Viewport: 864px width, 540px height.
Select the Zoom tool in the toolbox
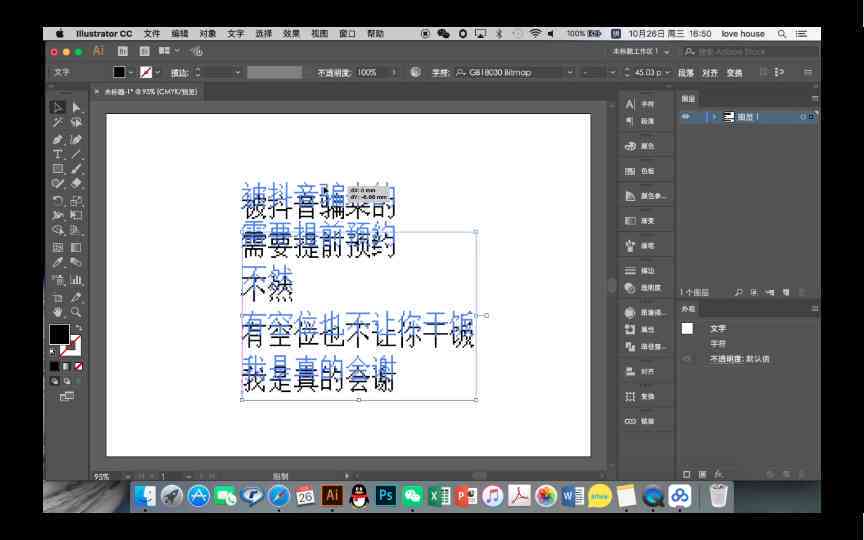pos(76,312)
